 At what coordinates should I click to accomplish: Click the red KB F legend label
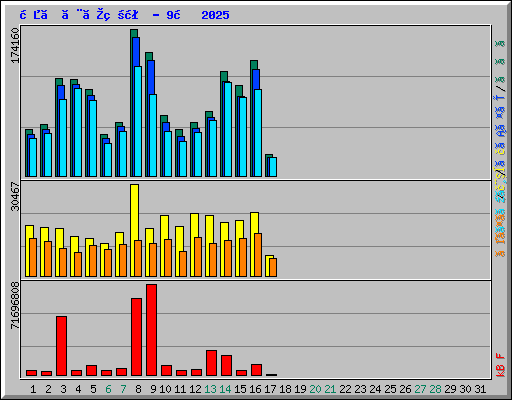[x=500, y=365]
